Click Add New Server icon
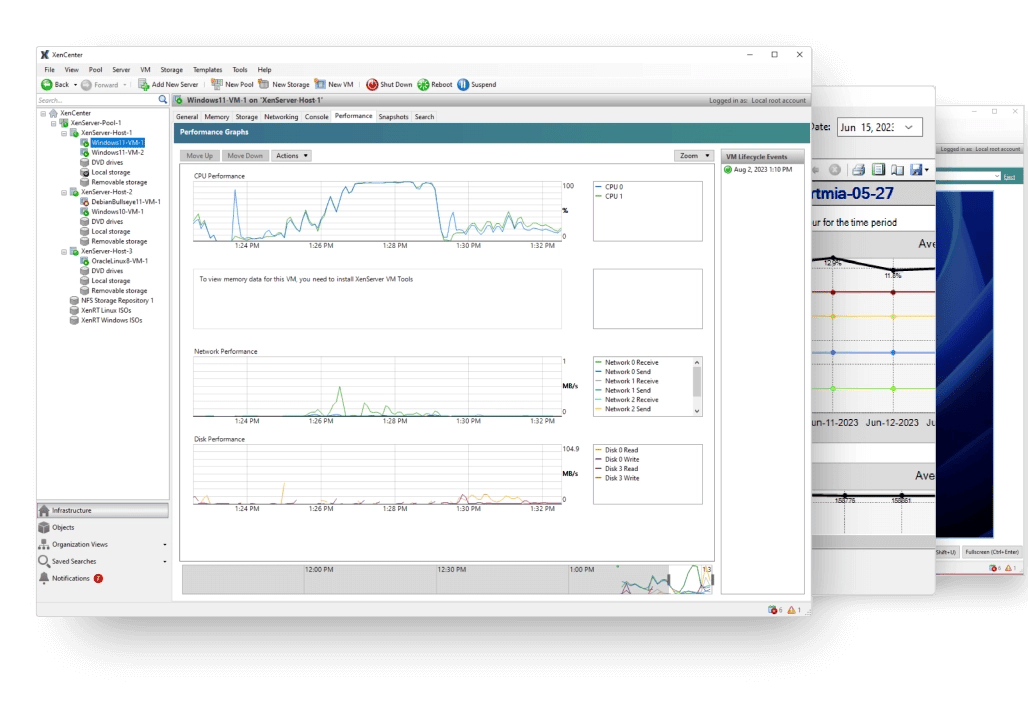 click(143, 85)
